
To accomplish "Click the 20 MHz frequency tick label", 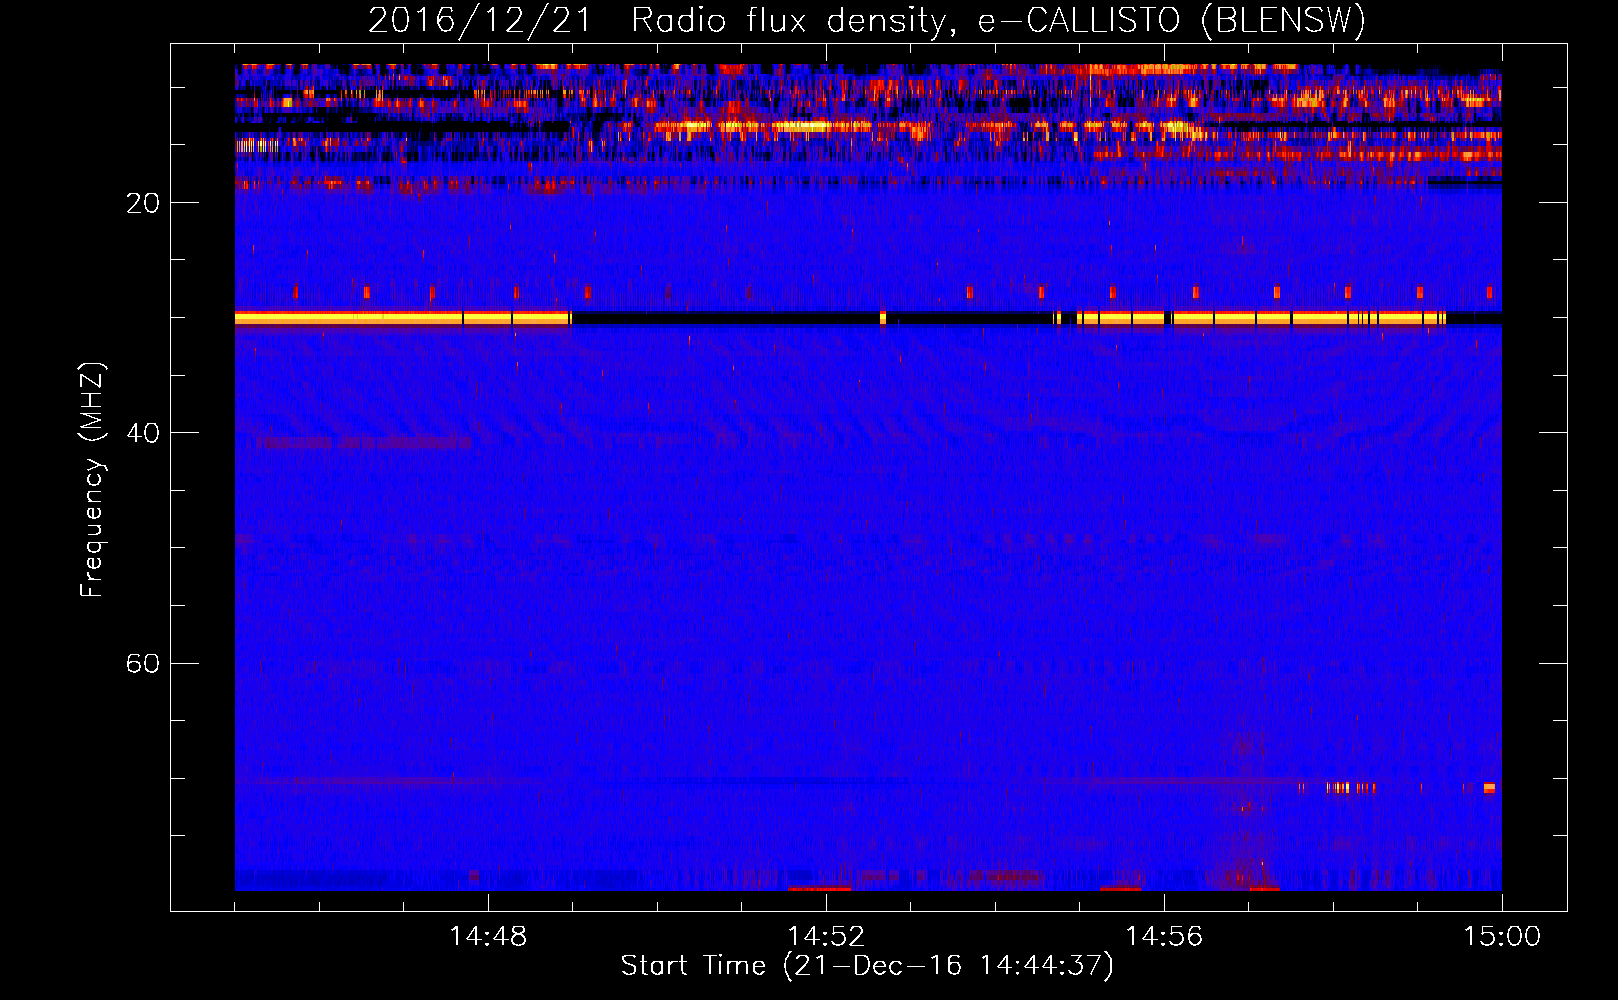I will tap(143, 203).
